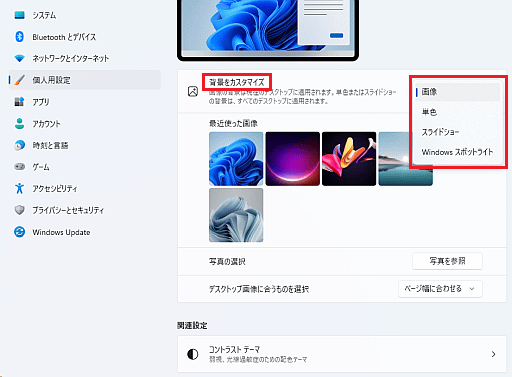Image resolution: width=512 pixels, height=377 pixels.
Task: Select gray bloom wallpaper thumbnail
Action: click(236, 215)
